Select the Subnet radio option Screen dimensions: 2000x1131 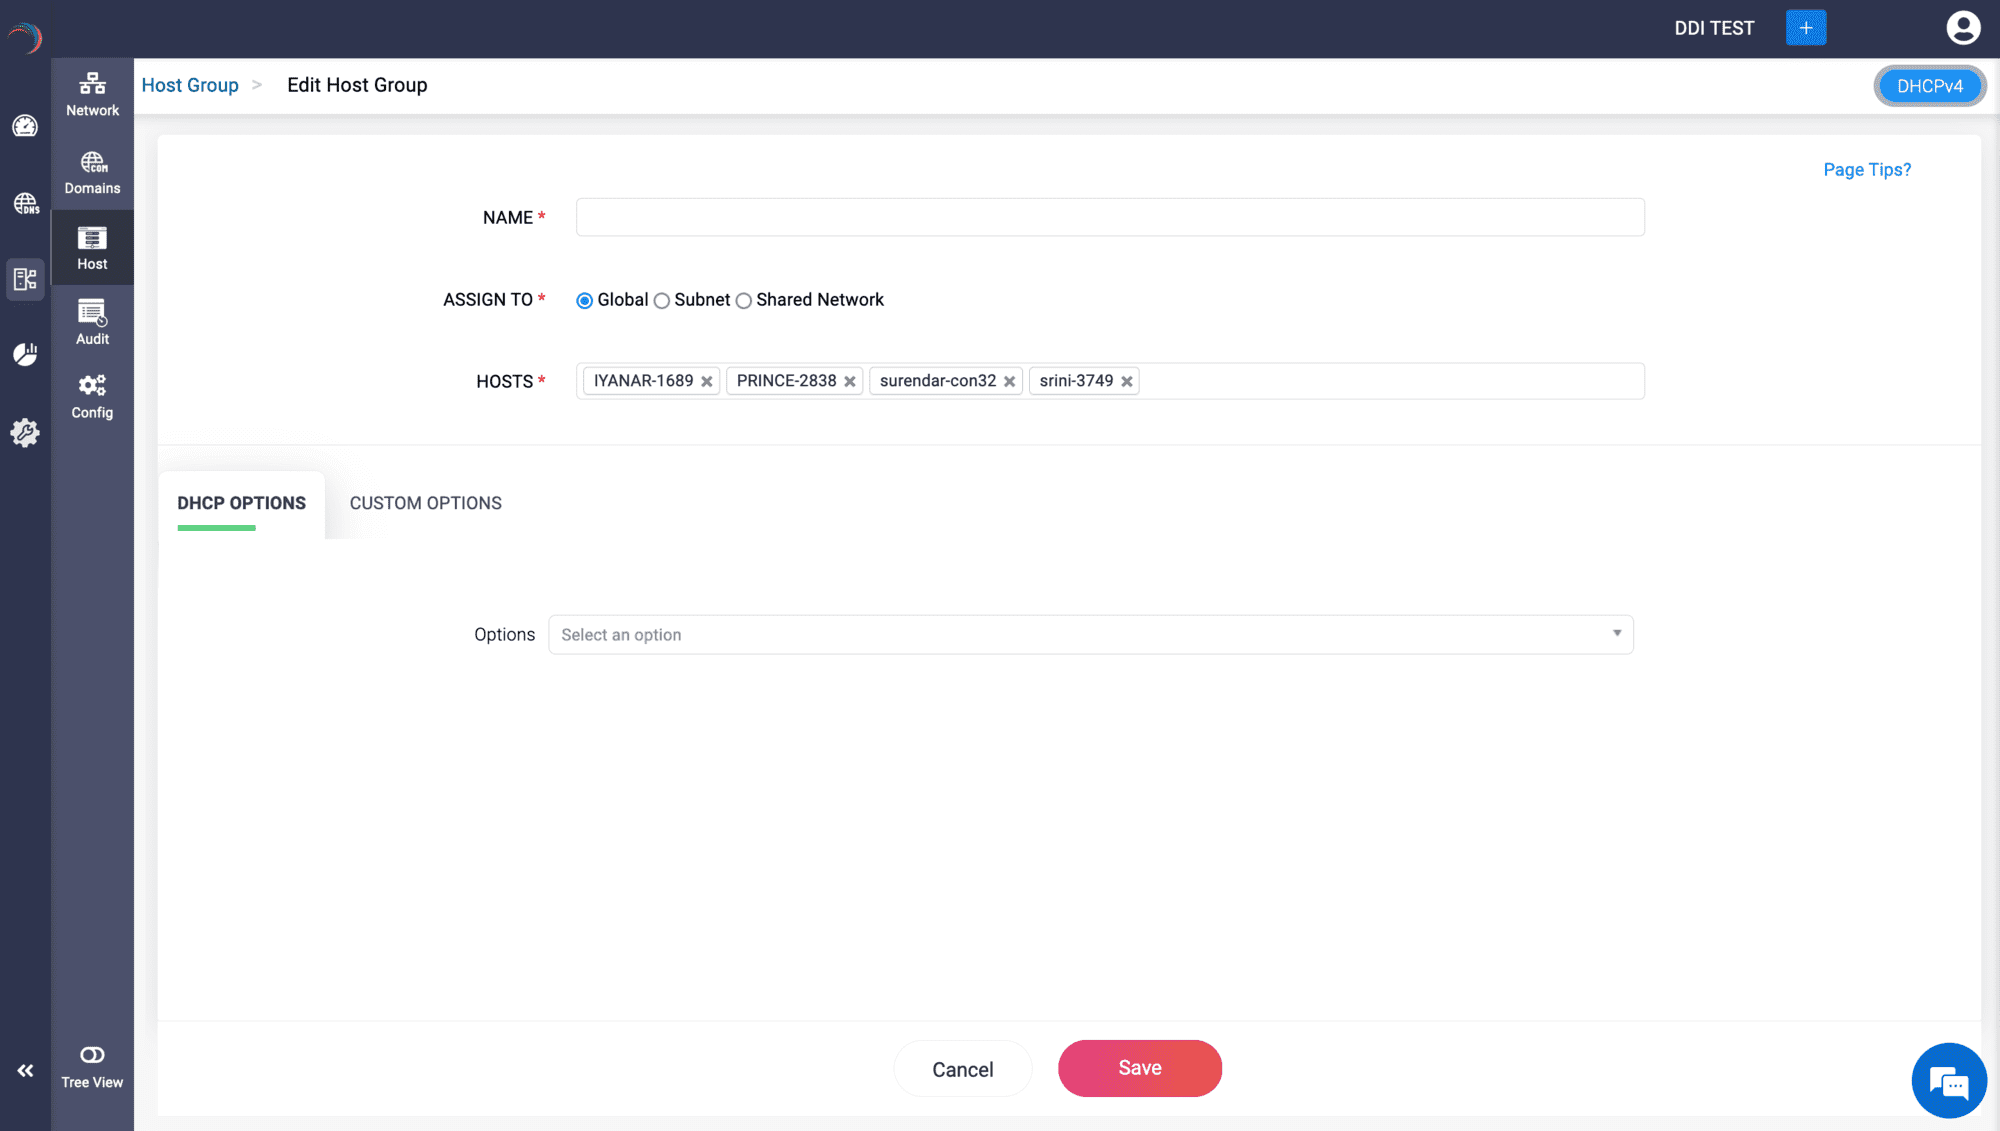(x=662, y=301)
